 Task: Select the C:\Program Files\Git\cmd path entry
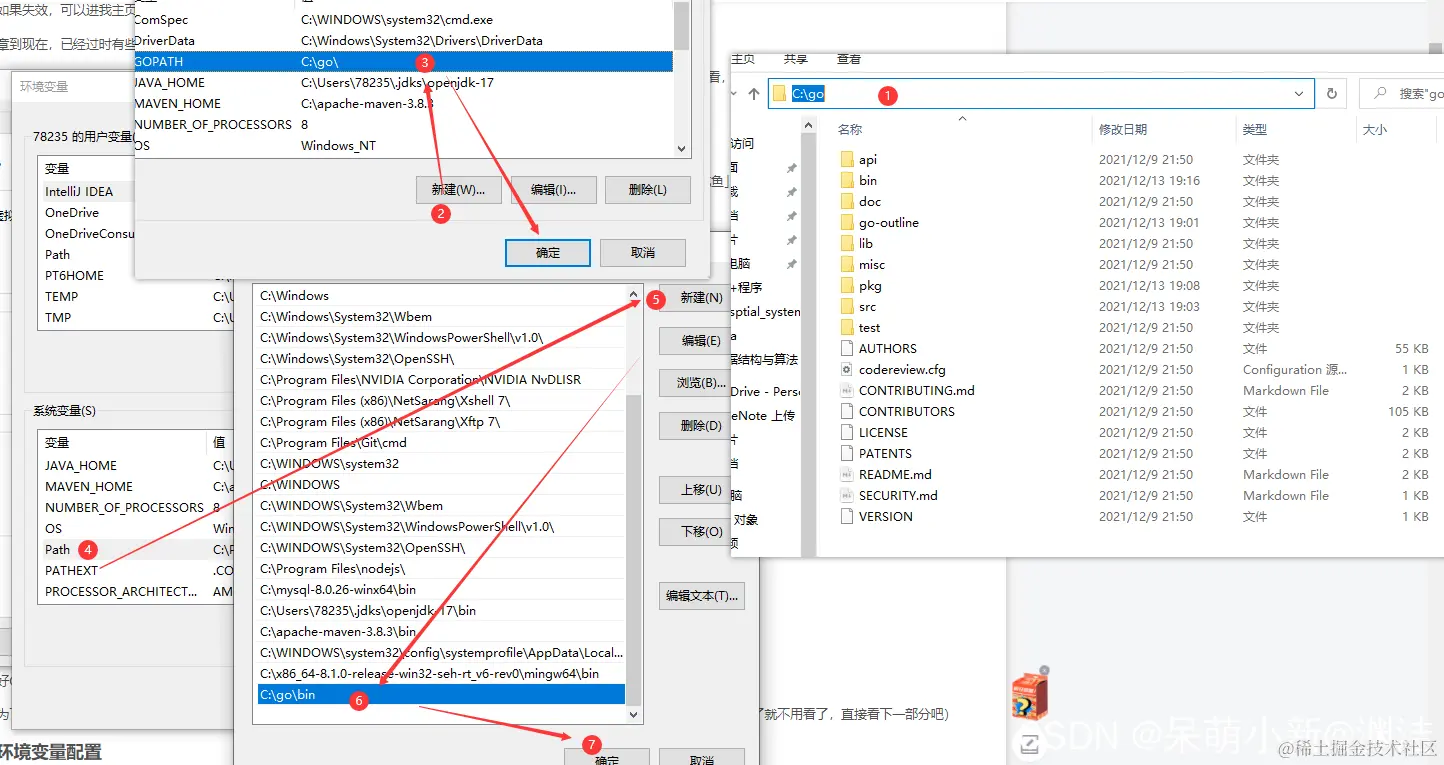click(441, 443)
